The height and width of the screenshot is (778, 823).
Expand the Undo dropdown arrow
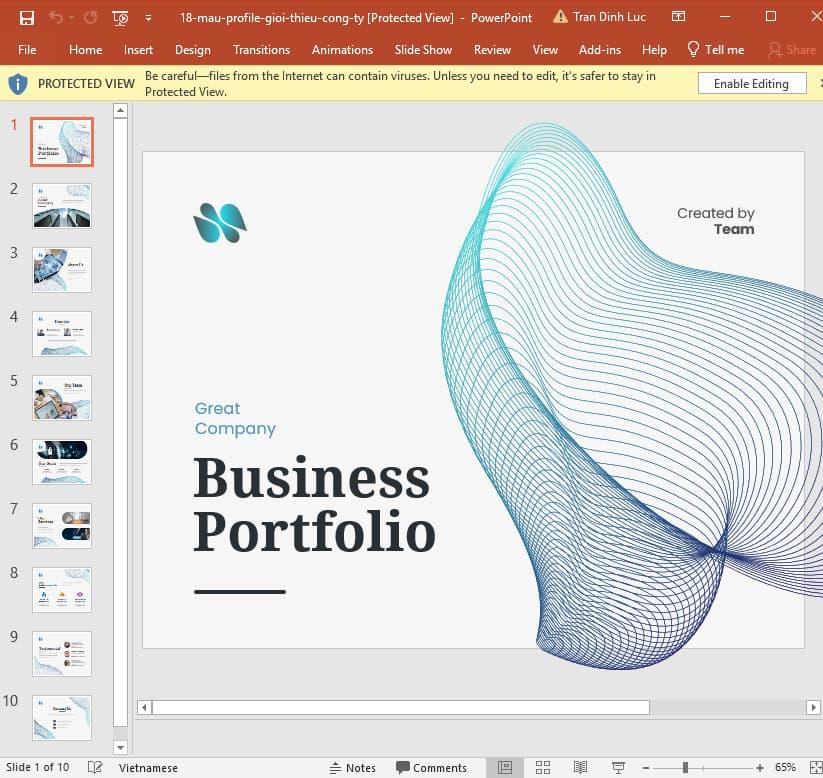coord(71,17)
